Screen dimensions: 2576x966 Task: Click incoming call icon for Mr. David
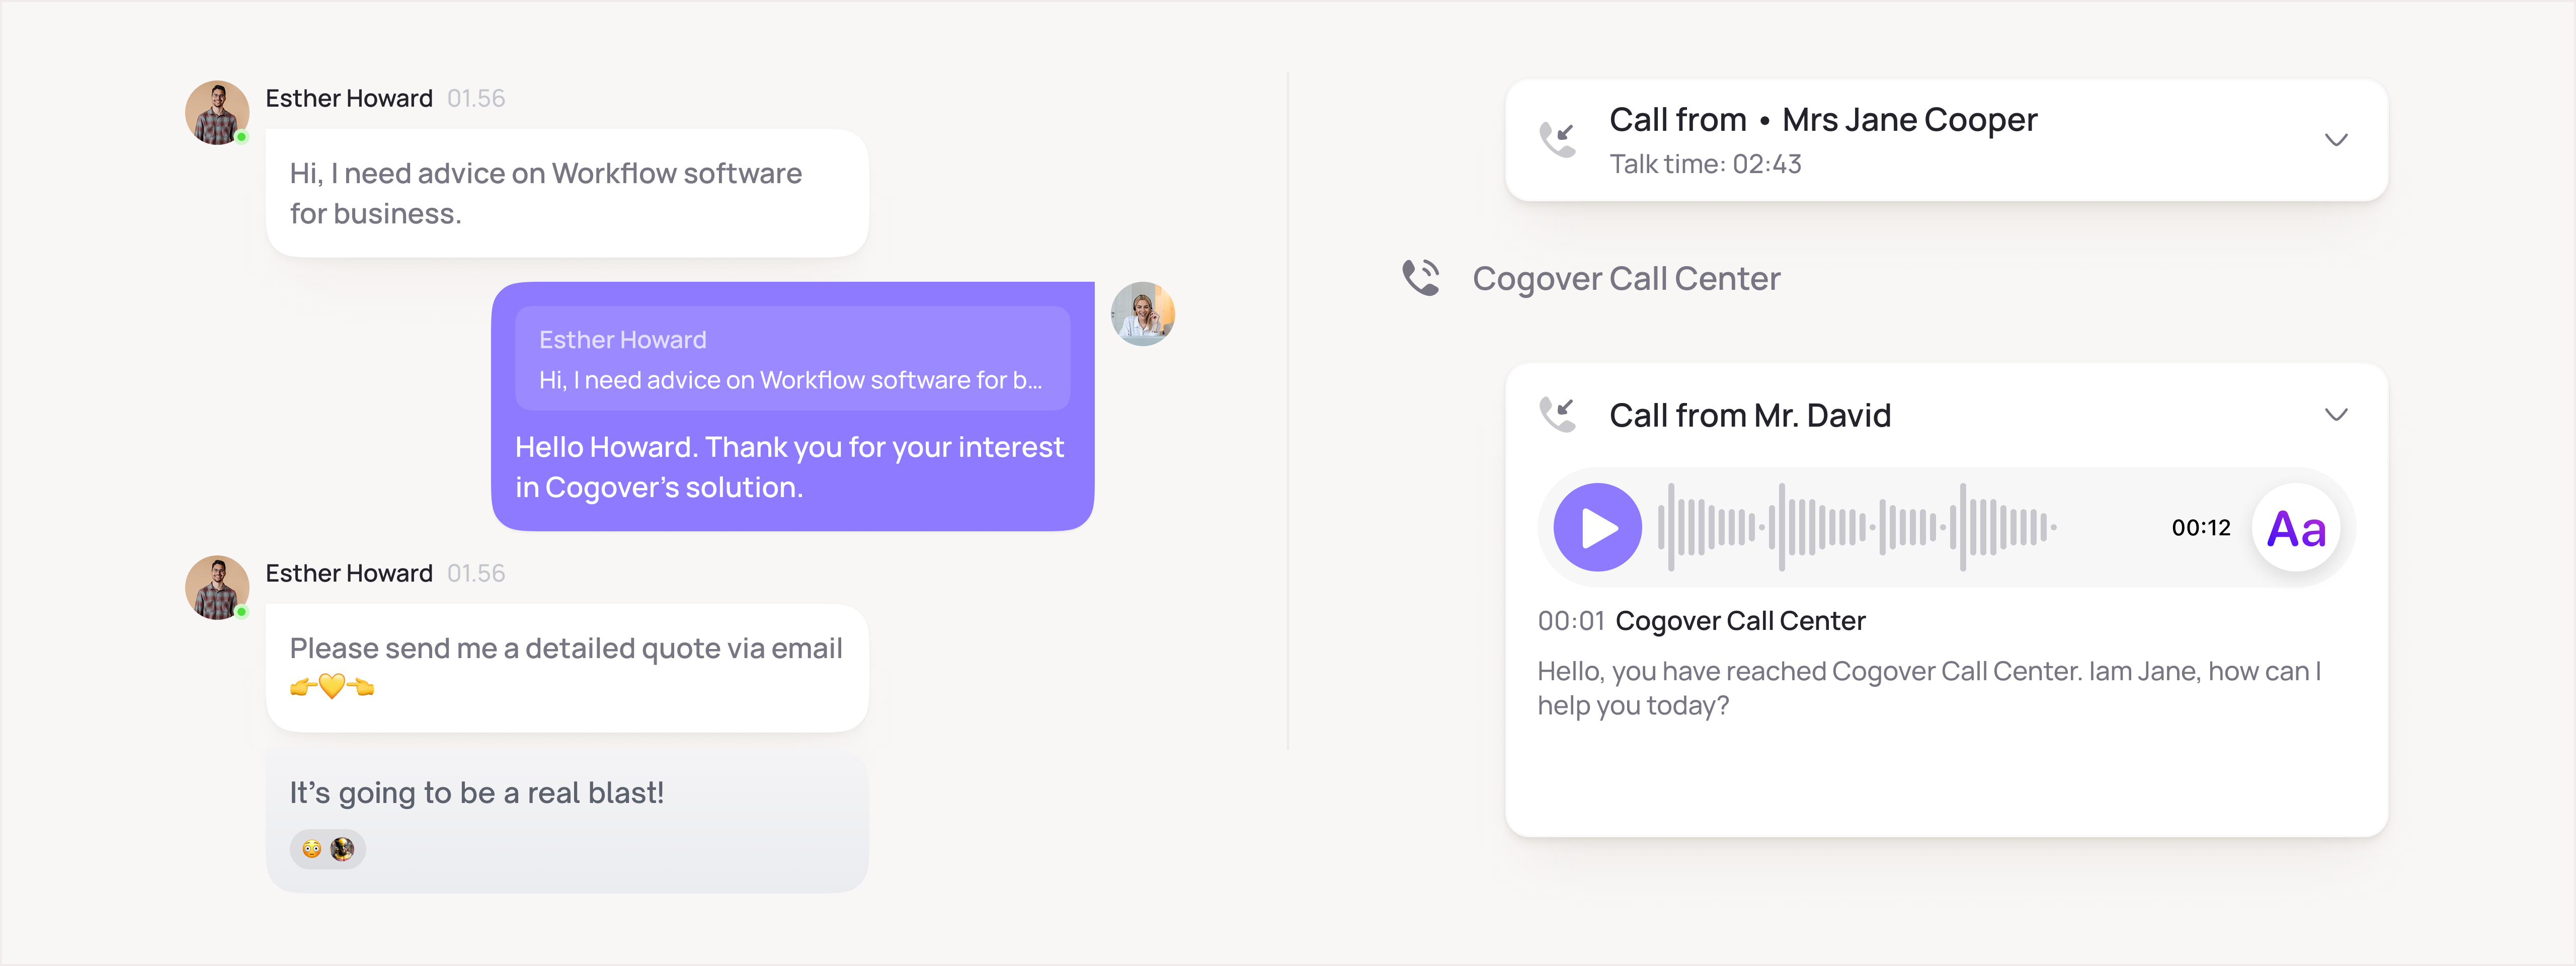pos(1557,415)
